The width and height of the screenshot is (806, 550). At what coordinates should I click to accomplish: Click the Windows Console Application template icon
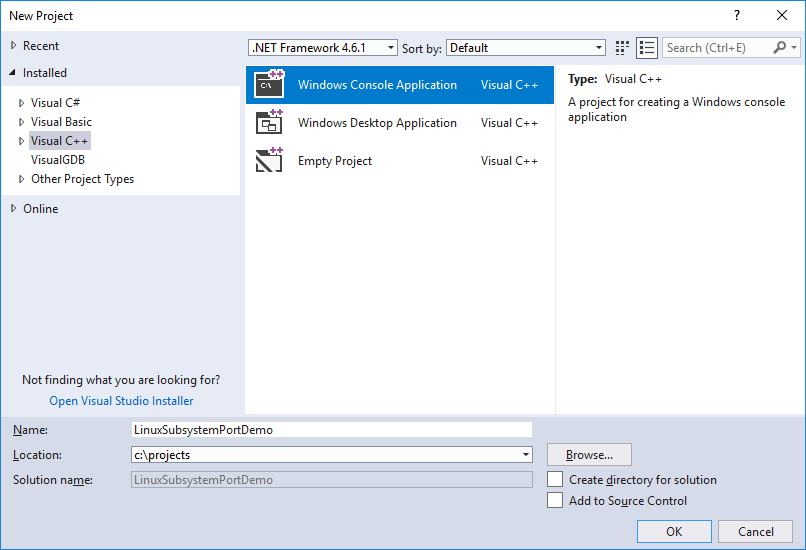point(269,84)
